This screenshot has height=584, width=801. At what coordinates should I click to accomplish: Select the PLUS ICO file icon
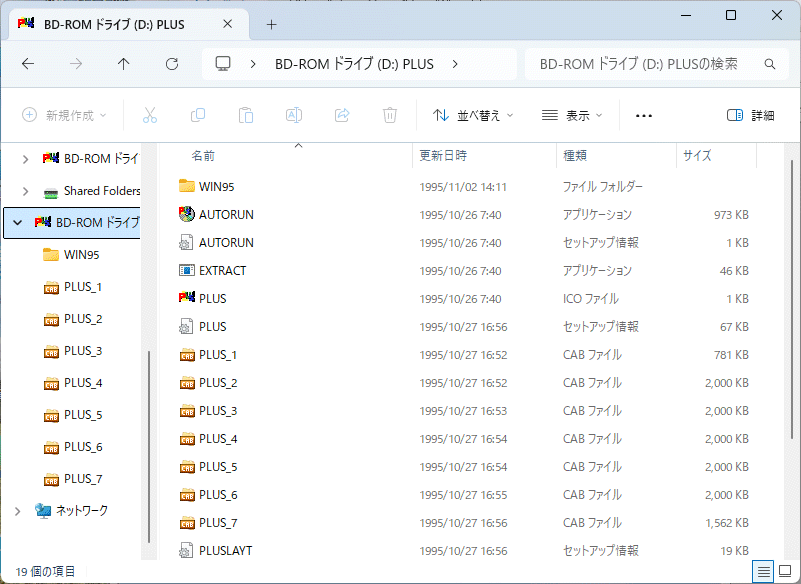(x=187, y=297)
